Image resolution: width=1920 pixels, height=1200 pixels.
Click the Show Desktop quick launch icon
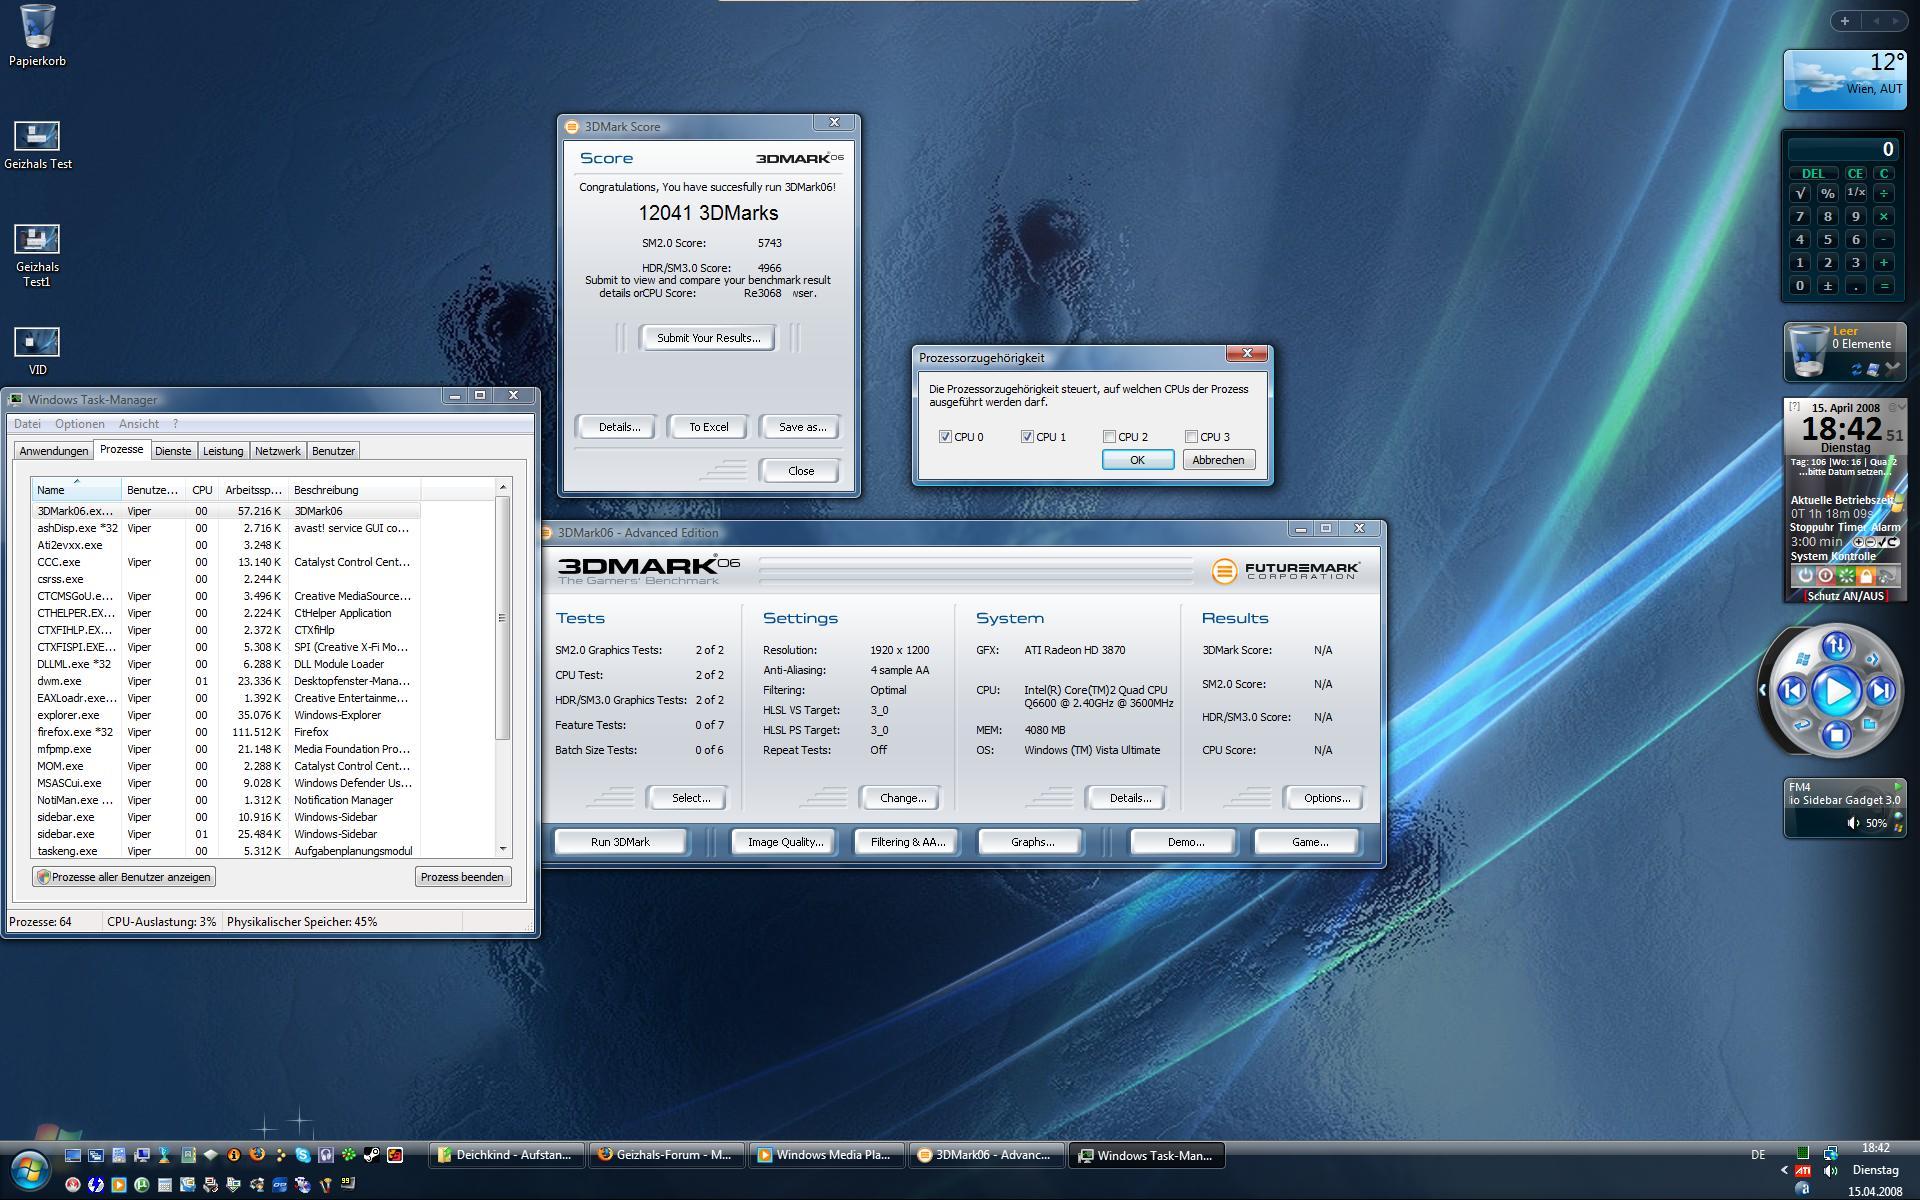pyautogui.click(x=73, y=1155)
